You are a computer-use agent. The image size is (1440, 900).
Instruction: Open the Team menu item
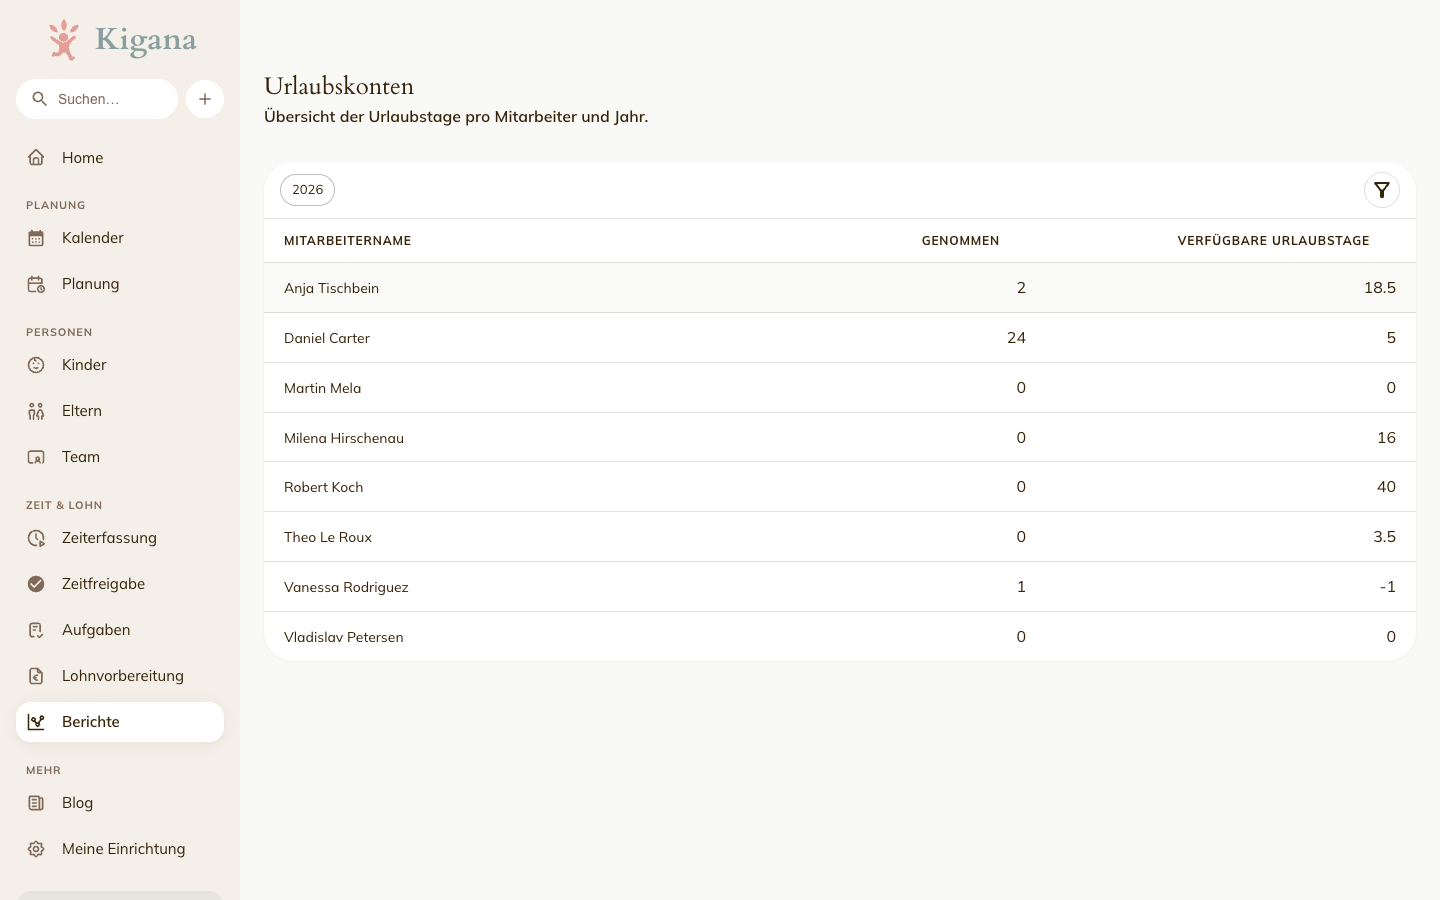click(x=120, y=457)
